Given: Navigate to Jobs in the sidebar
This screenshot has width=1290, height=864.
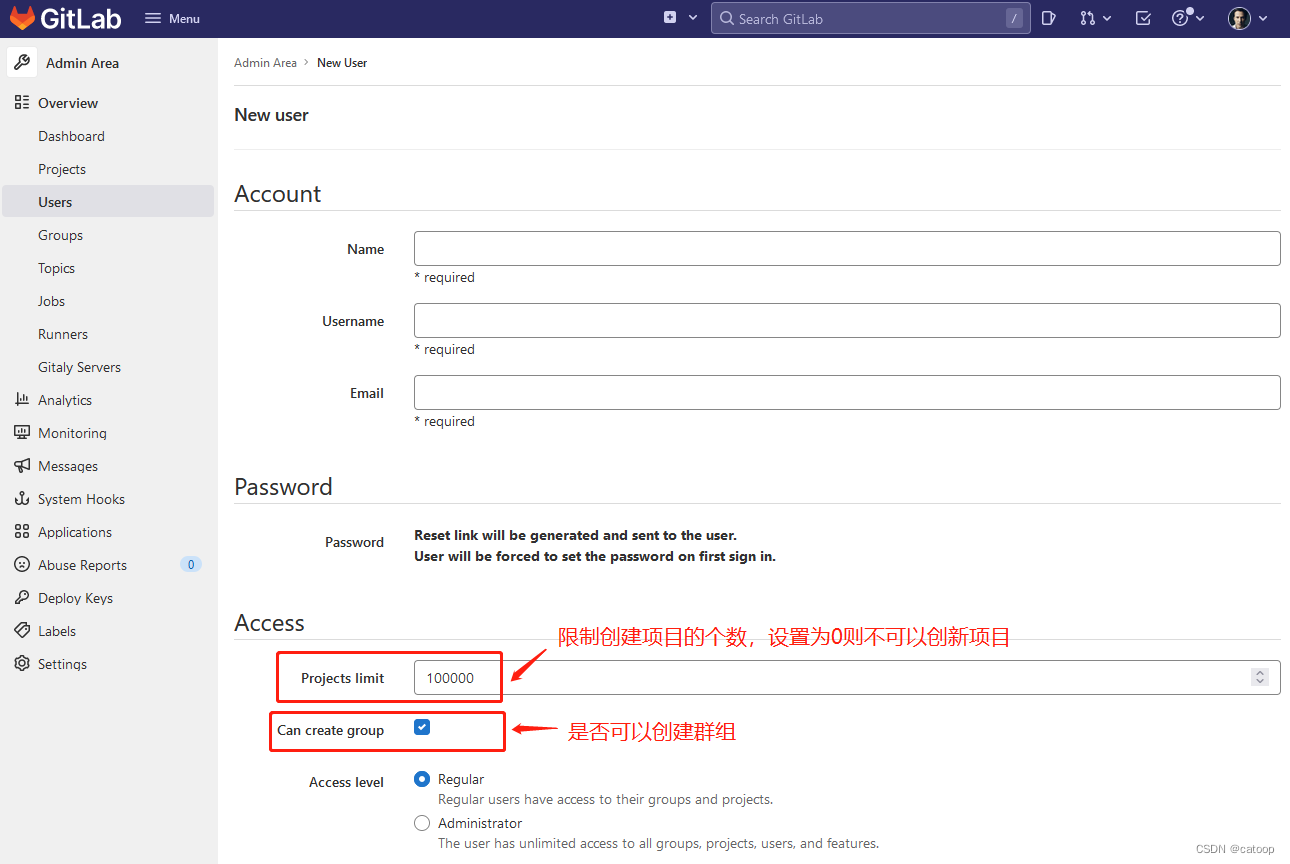Looking at the screenshot, I should coord(51,301).
